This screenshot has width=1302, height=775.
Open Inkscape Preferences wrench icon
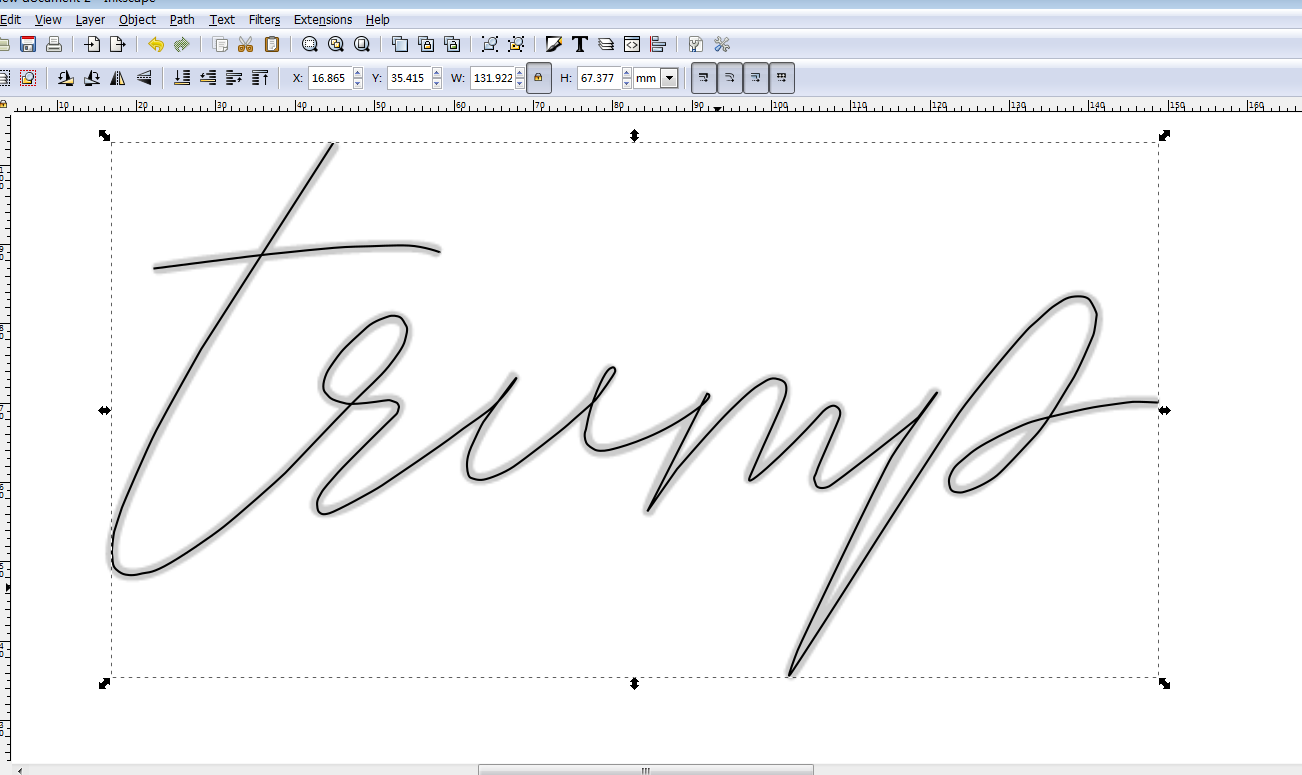click(x=722, y=44)
